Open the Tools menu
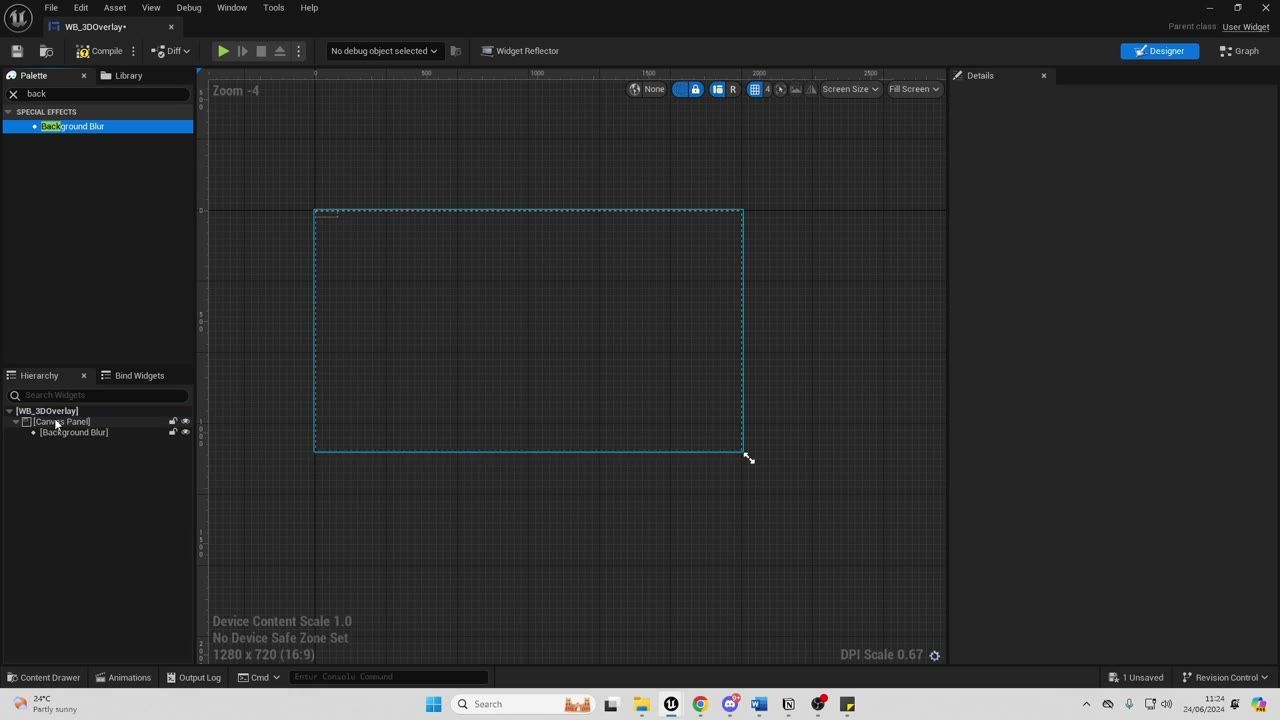Image resolution: width=1280 pixels, height=720 pixels. tap(274, 8)
